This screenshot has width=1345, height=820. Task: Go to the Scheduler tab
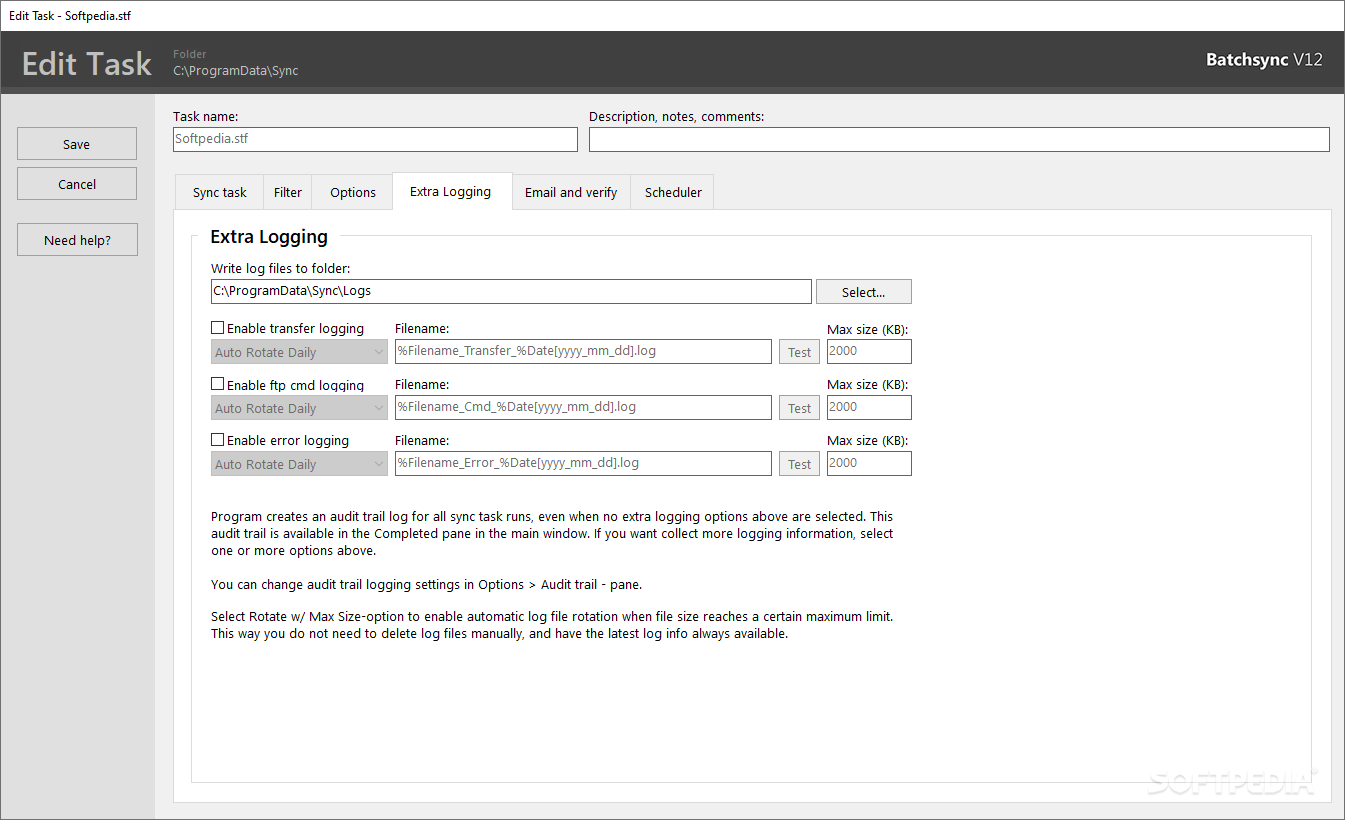click(x=673, y=192)
